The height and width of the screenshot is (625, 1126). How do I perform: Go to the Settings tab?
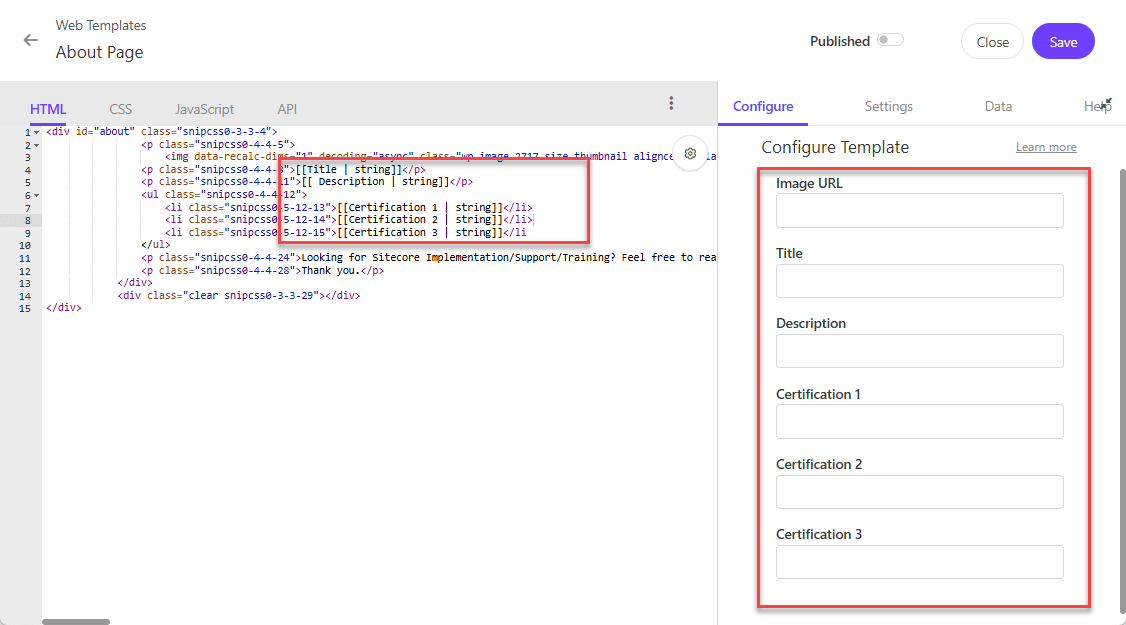888,106
